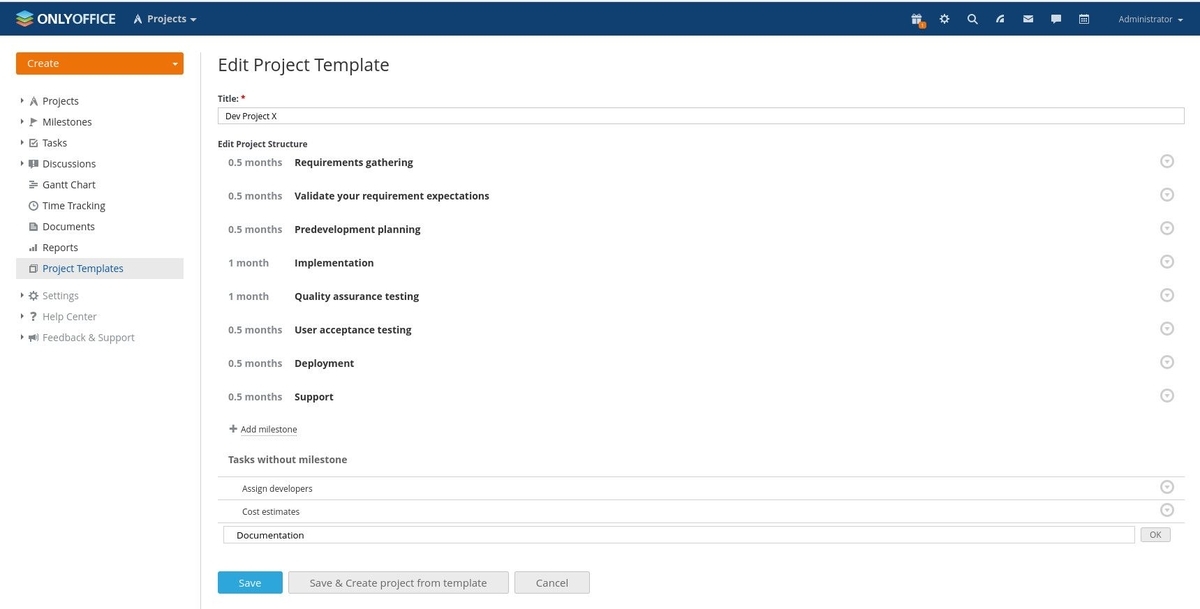Open the settings gear in the top bar
Viewport: 1200px width, 609px height.
944,18
